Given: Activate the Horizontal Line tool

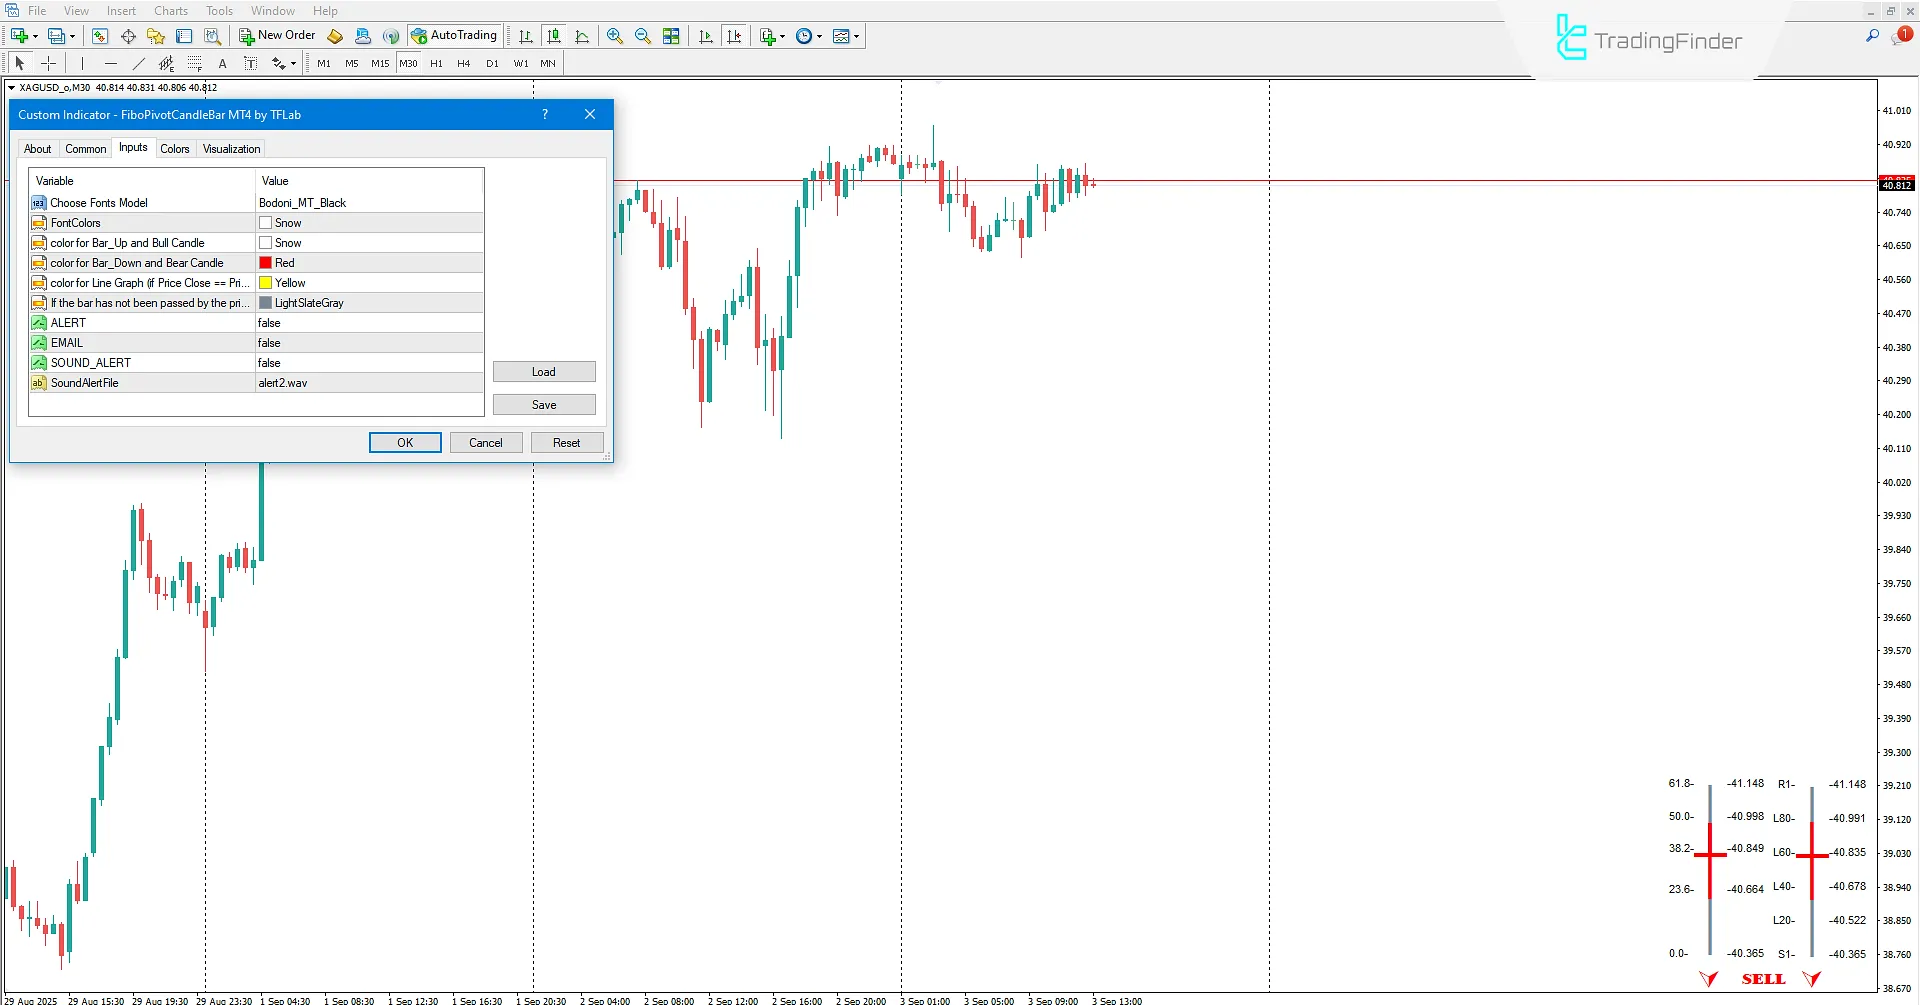Looking at the screenshot, I should [111, 63].
